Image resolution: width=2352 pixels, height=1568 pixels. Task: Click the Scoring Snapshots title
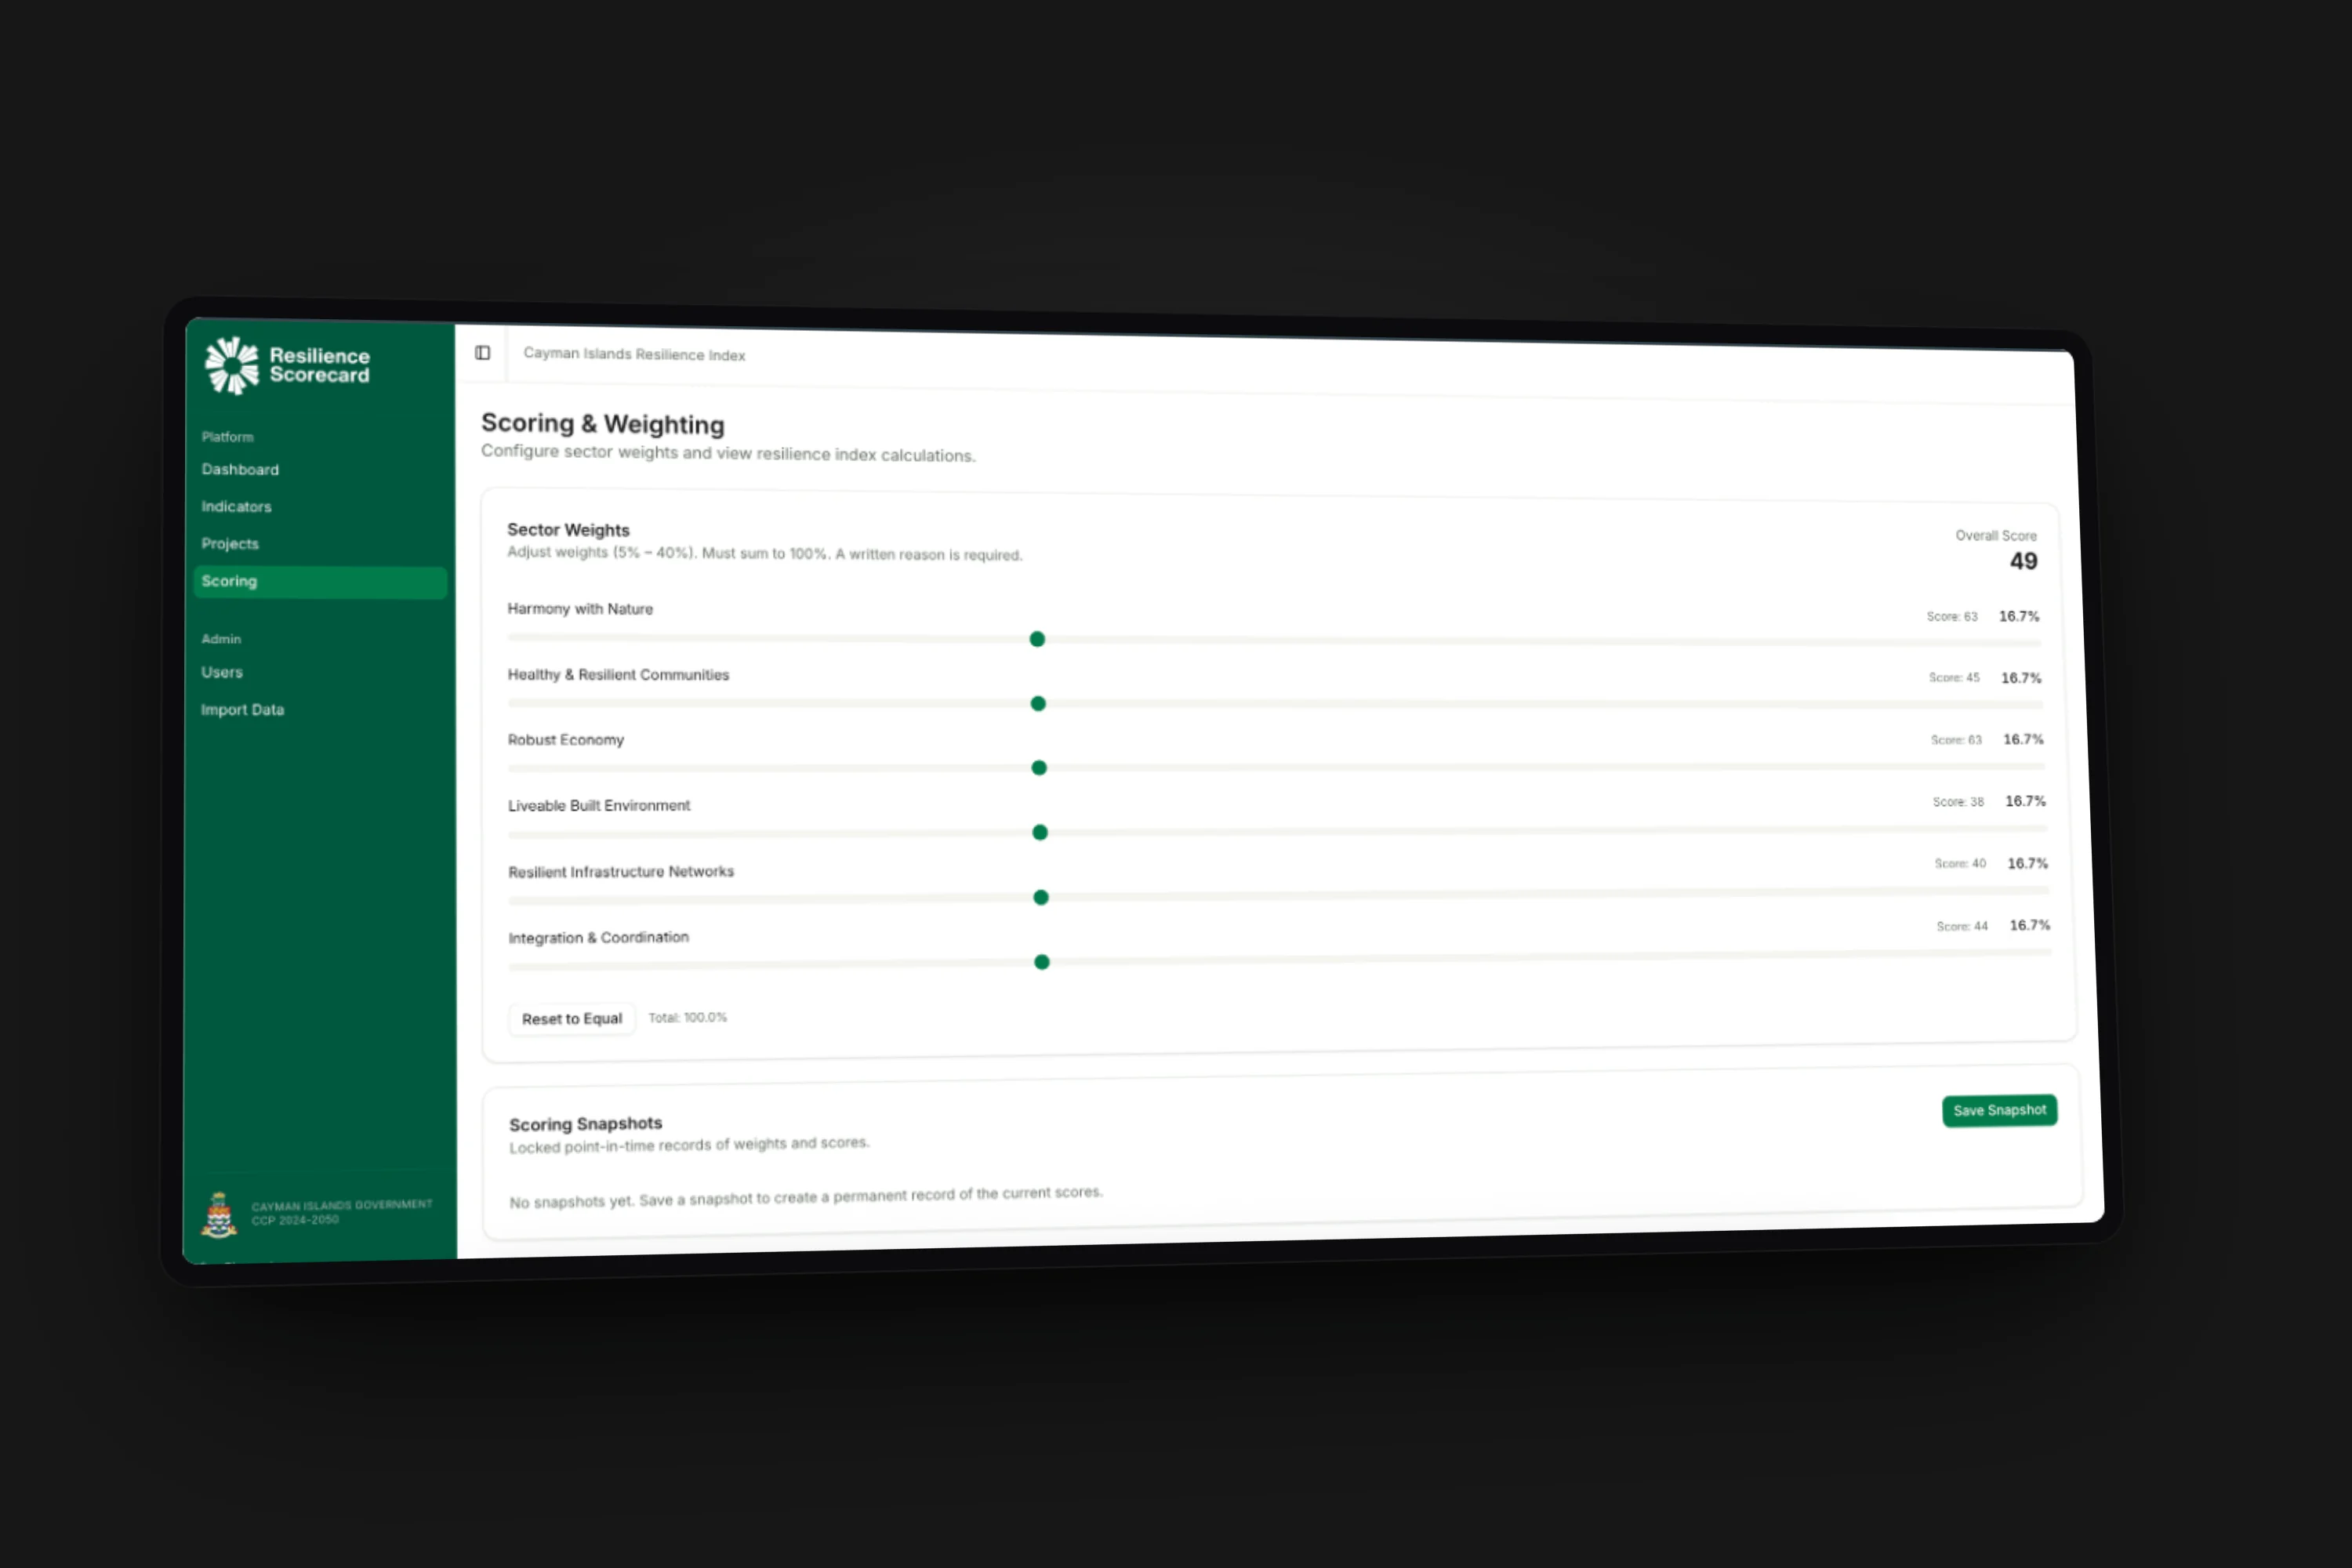(585, 1124)
